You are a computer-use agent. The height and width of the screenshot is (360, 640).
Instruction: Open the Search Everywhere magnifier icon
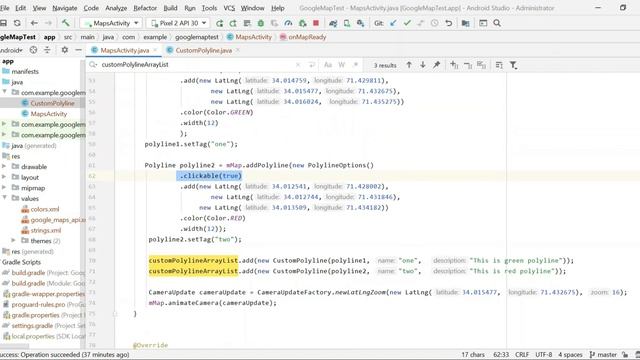tap(497, 23)
